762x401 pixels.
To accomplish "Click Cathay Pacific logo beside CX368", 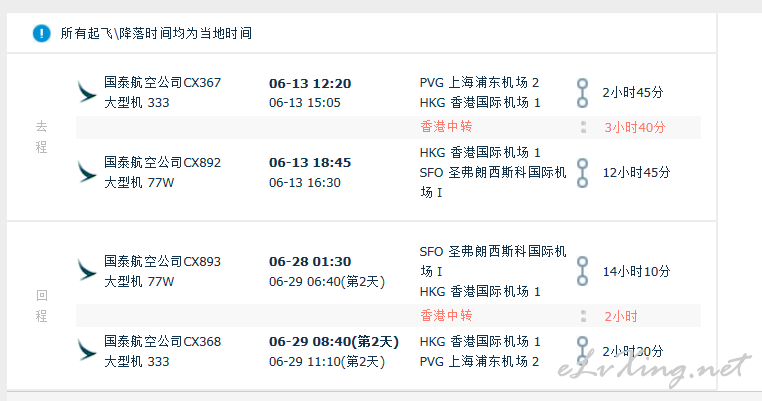I will 87,350.
